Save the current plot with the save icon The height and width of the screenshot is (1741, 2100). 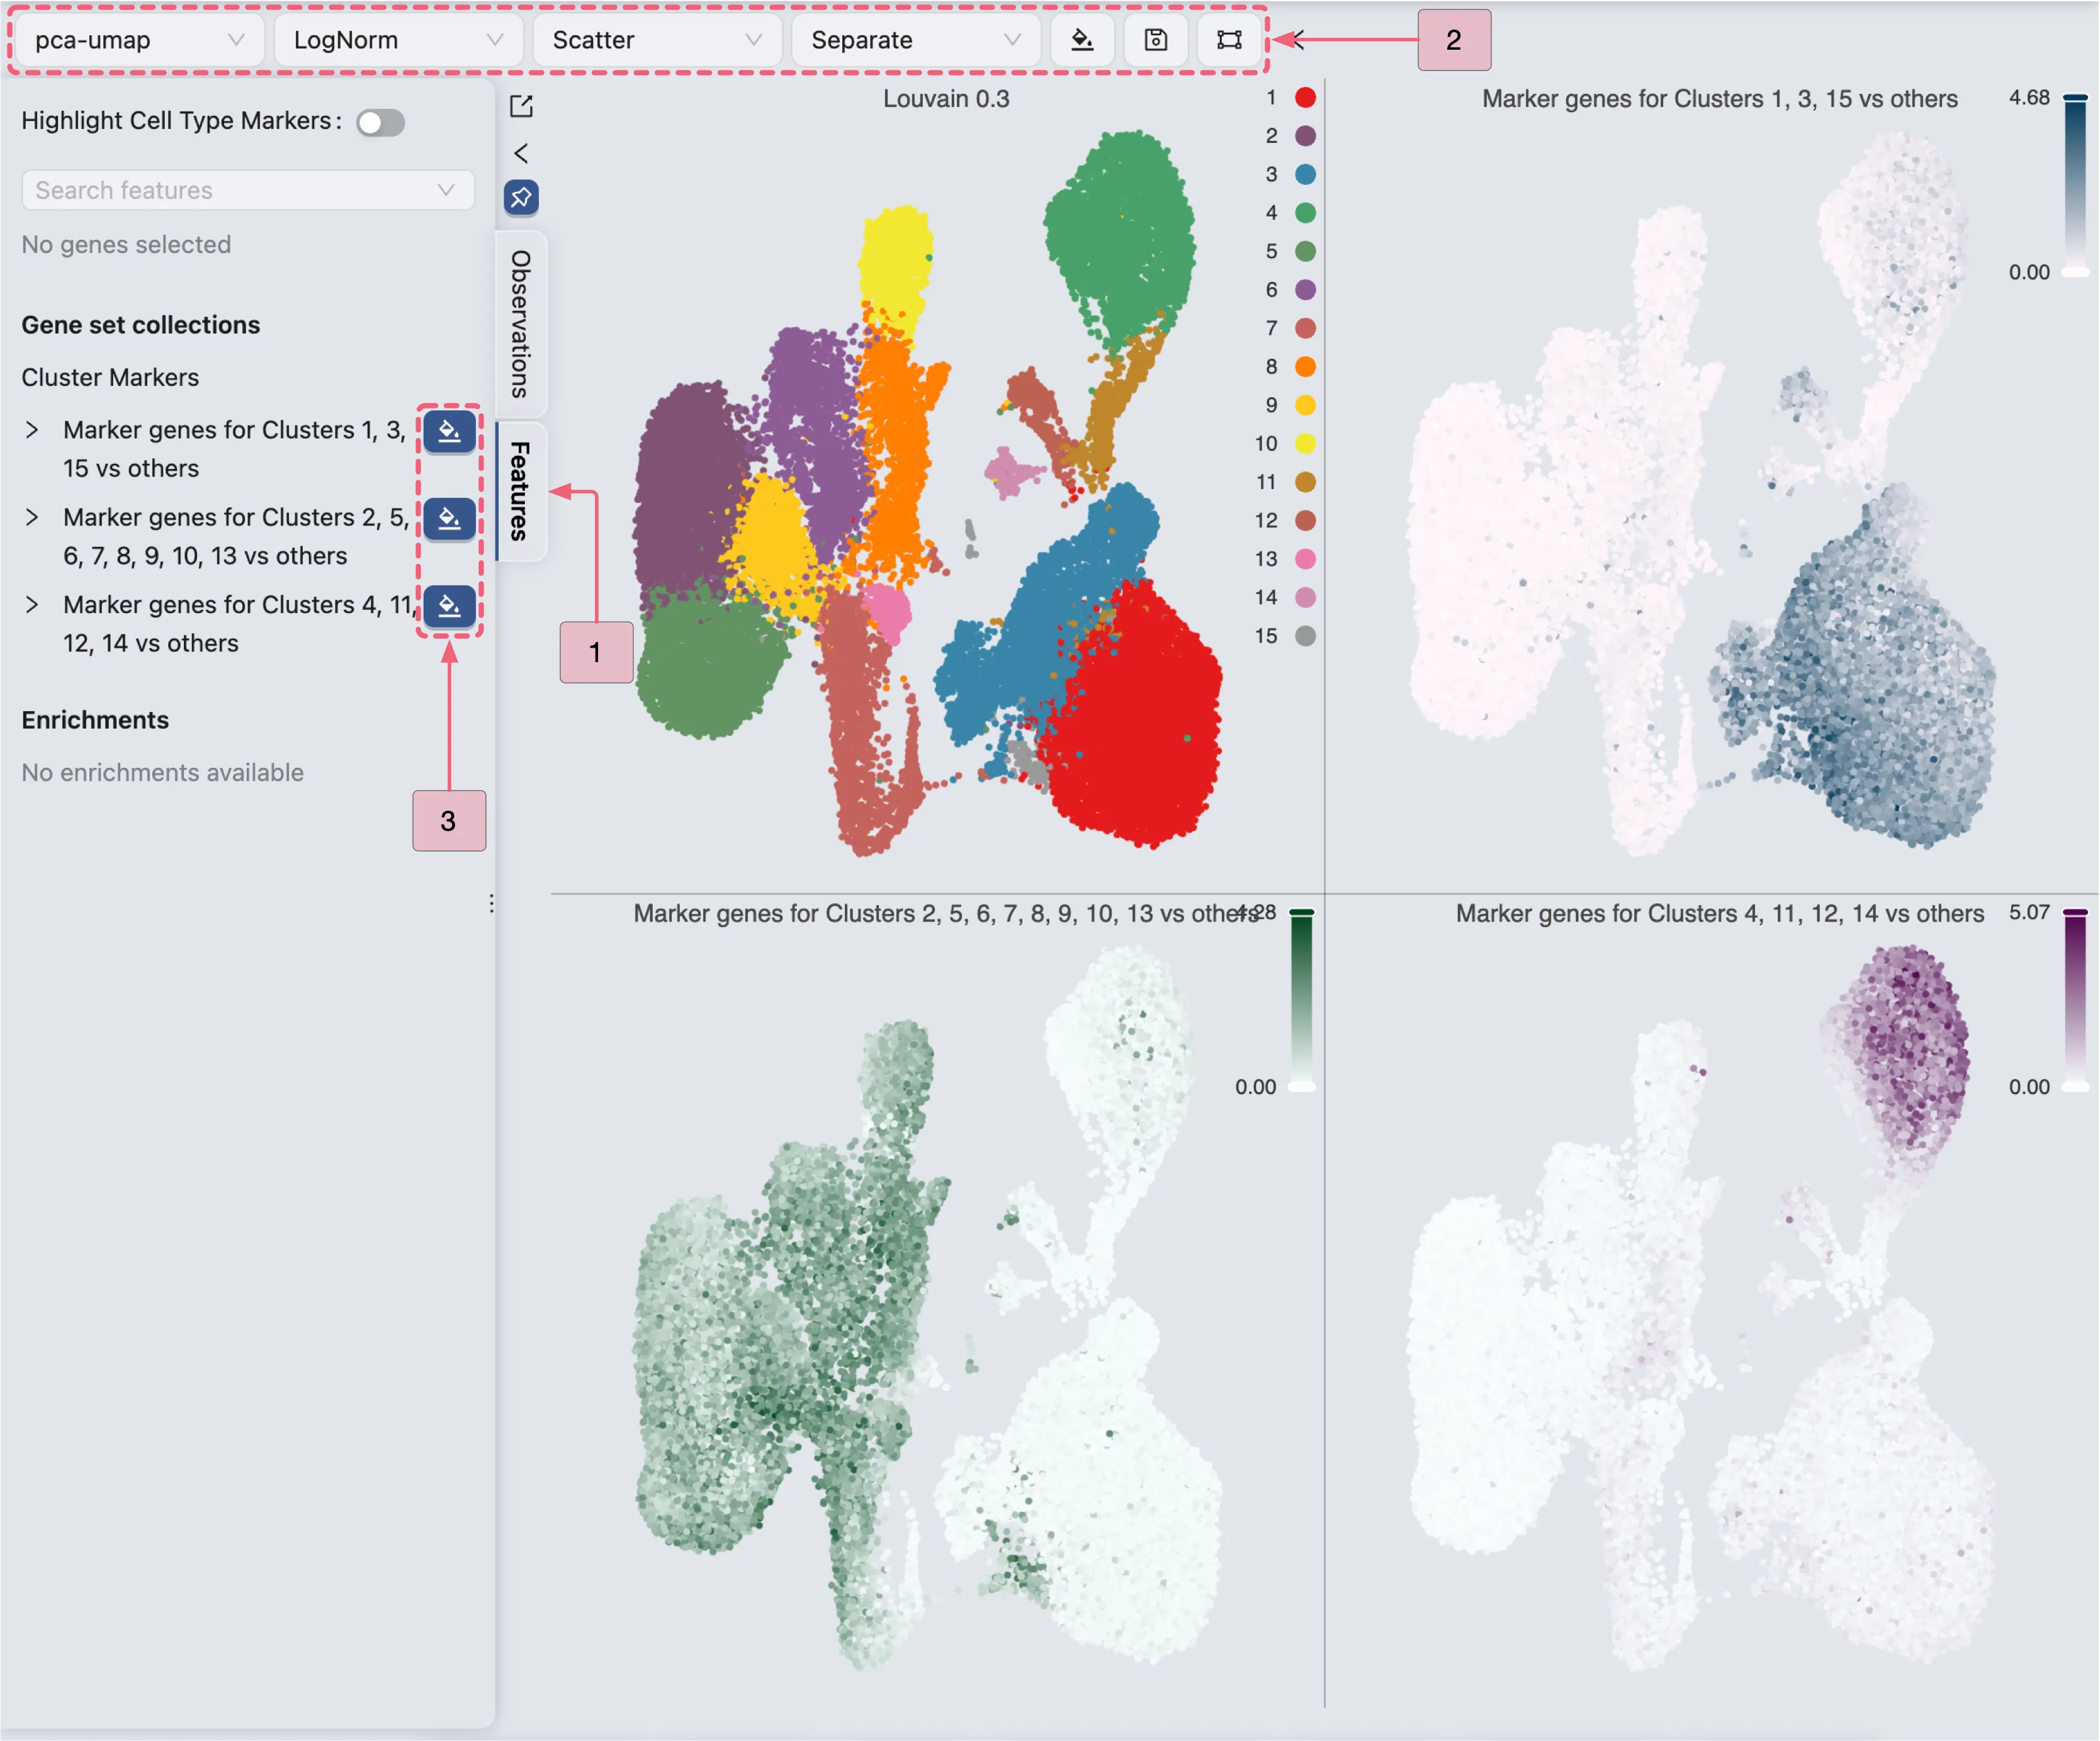point(1156,40)
